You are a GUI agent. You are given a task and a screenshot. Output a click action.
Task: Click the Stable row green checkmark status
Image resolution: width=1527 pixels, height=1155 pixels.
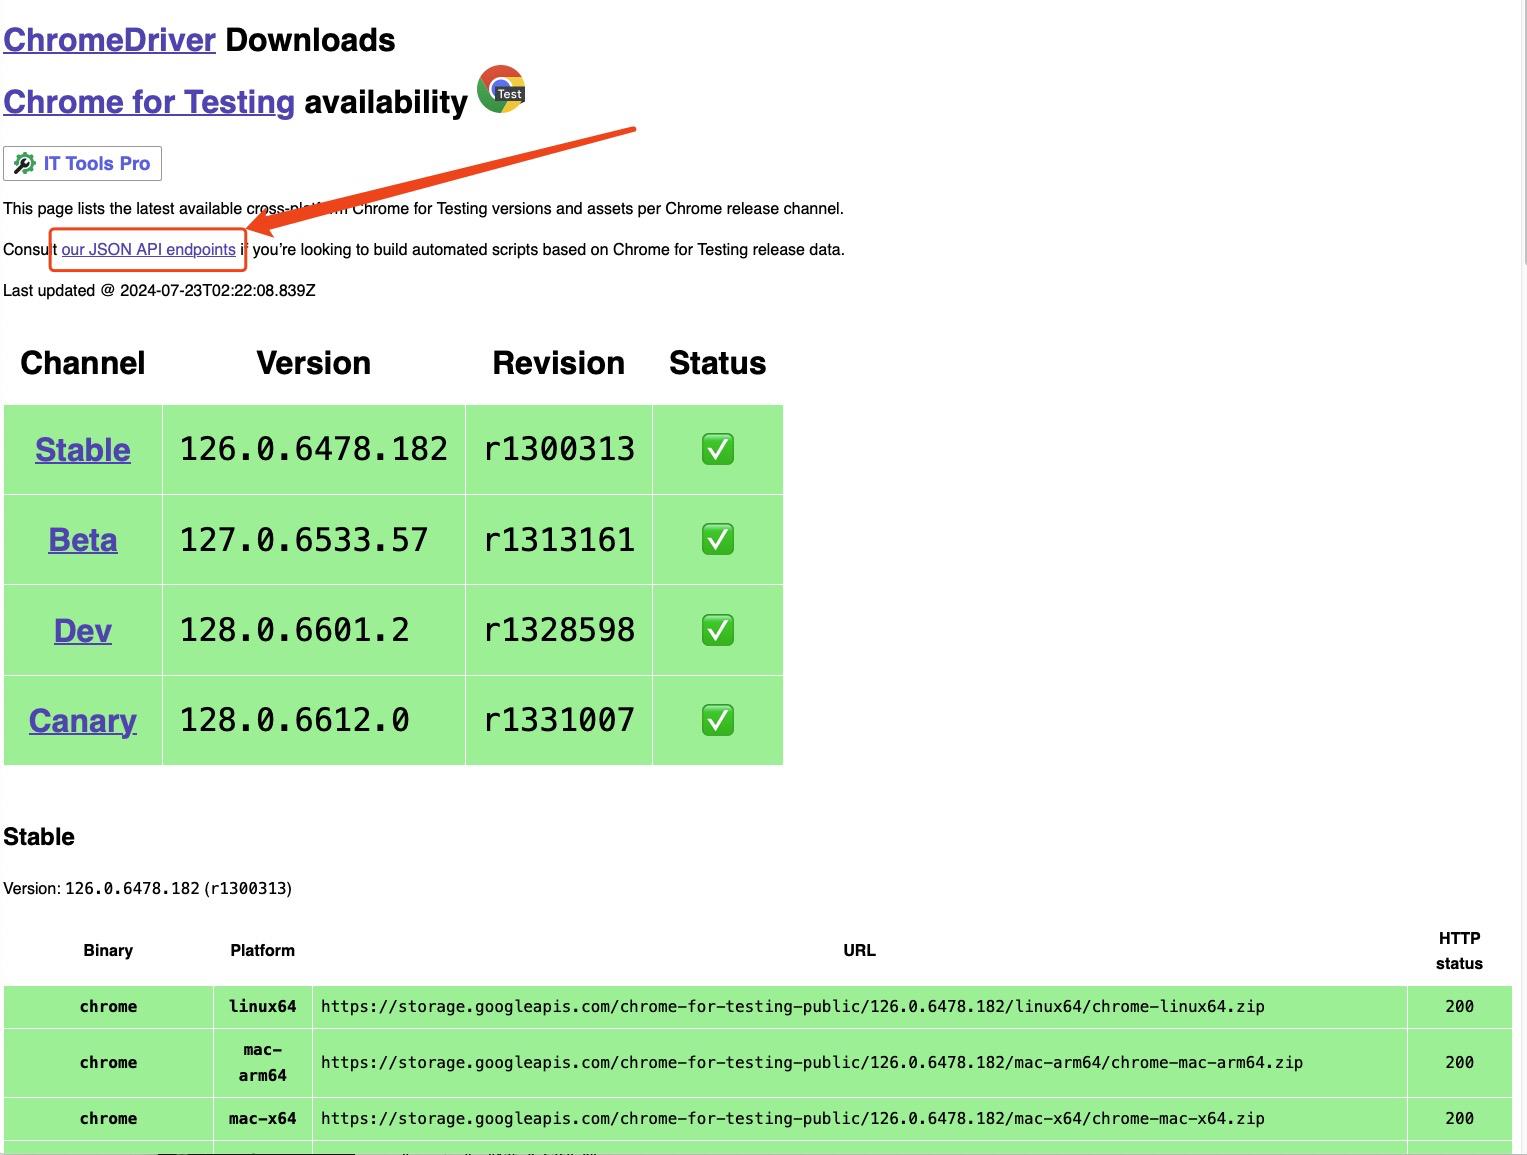[718, 450]
